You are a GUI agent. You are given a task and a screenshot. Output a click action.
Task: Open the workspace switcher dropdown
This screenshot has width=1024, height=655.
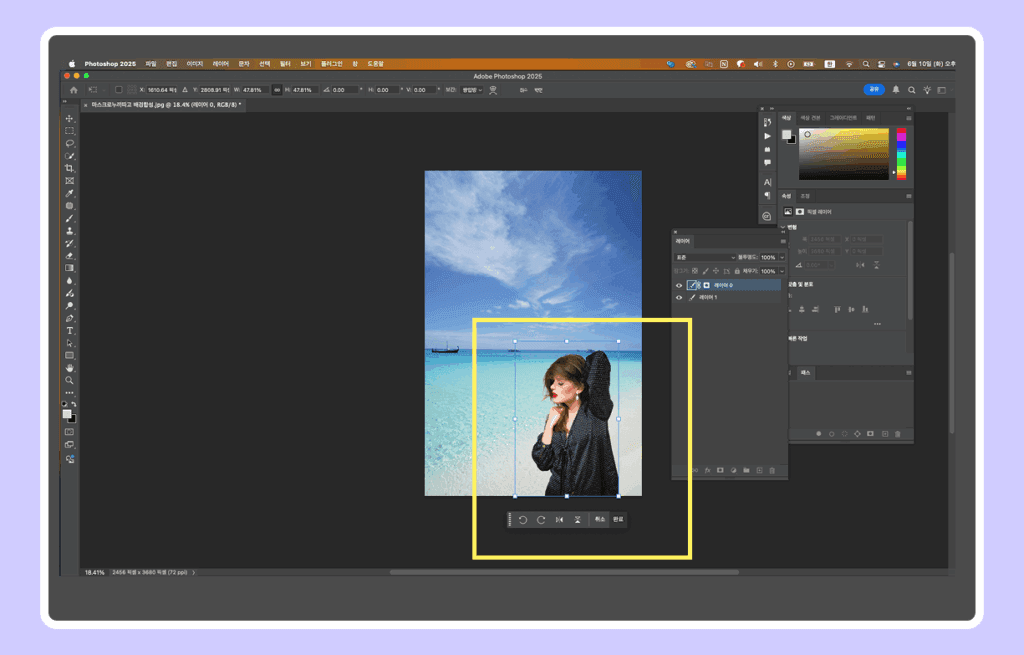tap(942, 90)
